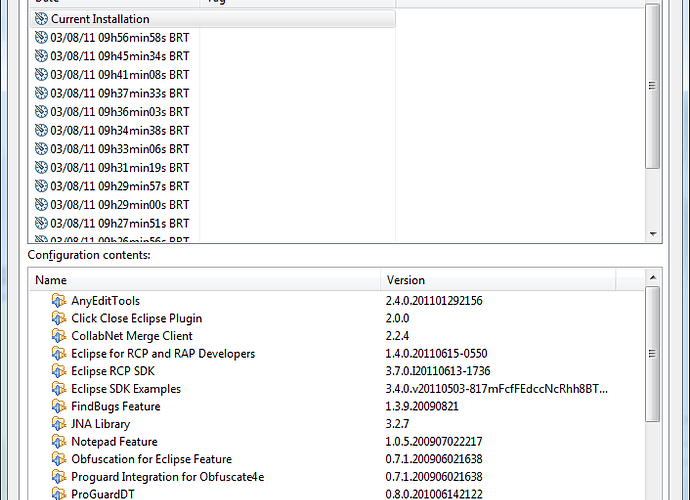This screenshot has width=690, height=500.
Task: Click the ProGuardDT feature icon
Action: (59, 494)
